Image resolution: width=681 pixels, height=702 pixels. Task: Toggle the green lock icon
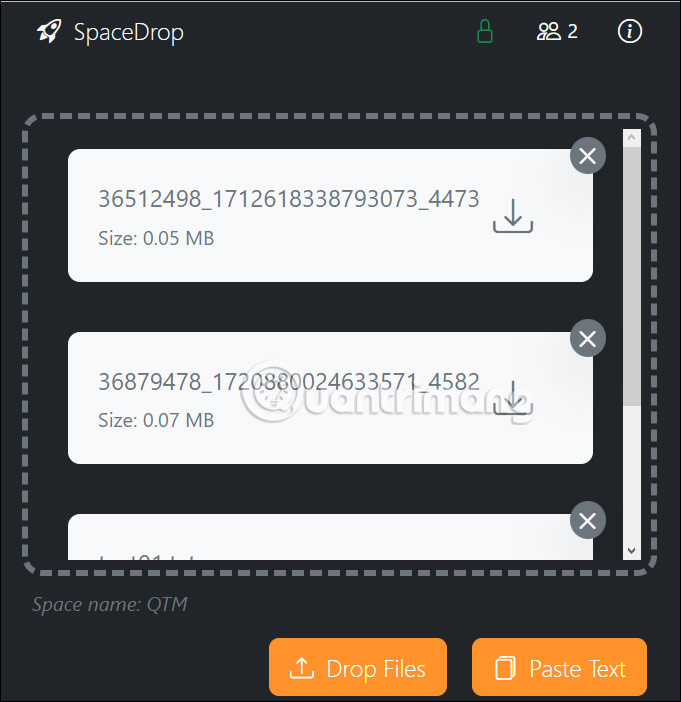click(484, 31)
